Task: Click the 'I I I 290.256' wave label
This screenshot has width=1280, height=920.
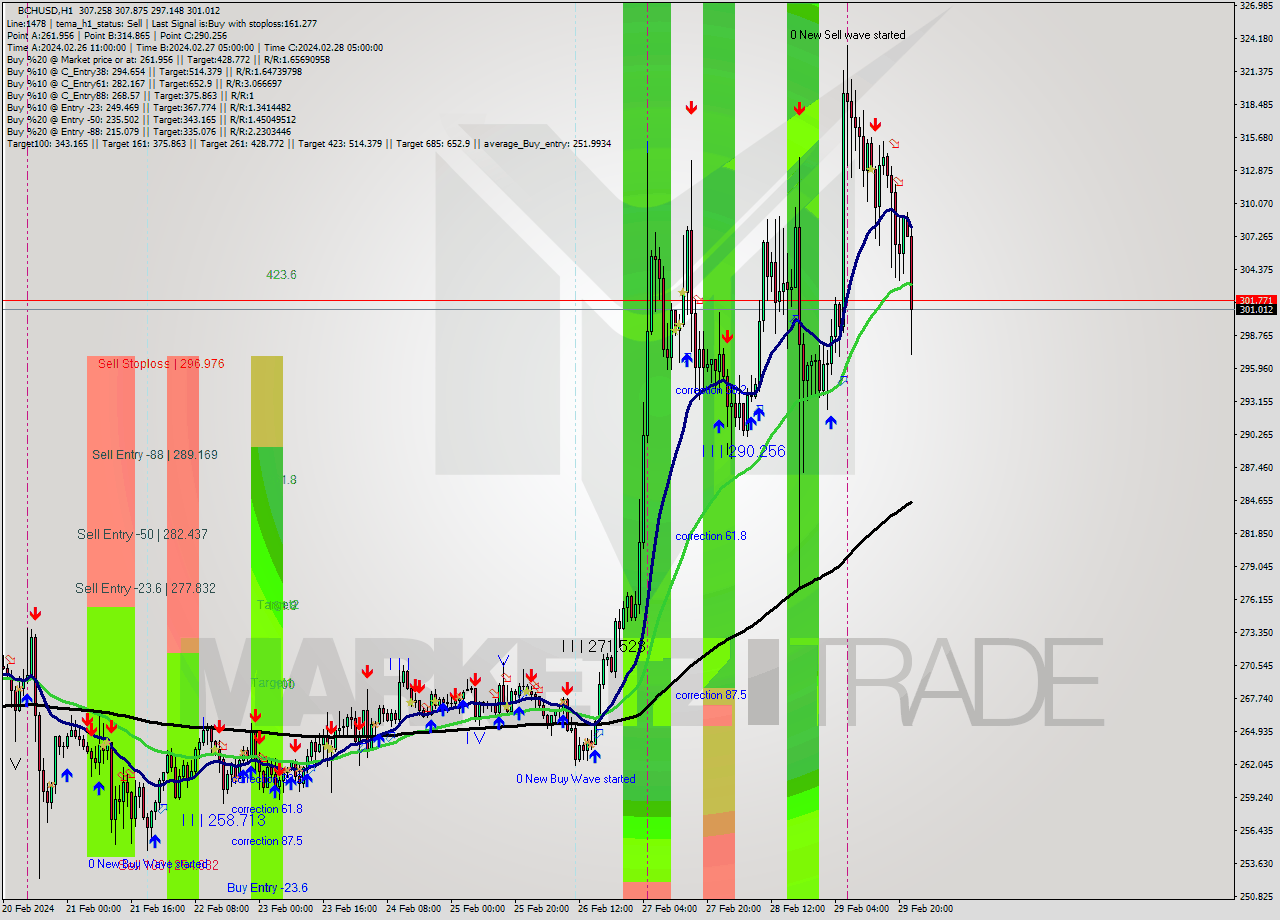Action: [x=743, y=452]
